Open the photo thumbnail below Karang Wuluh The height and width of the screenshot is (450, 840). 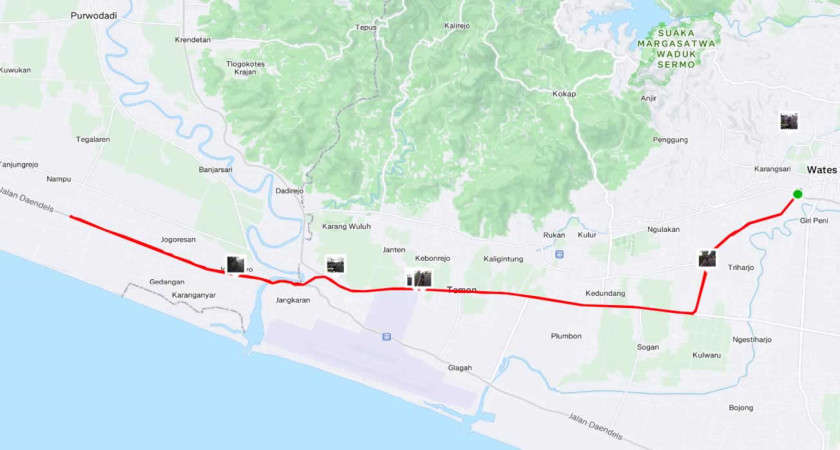336,264
